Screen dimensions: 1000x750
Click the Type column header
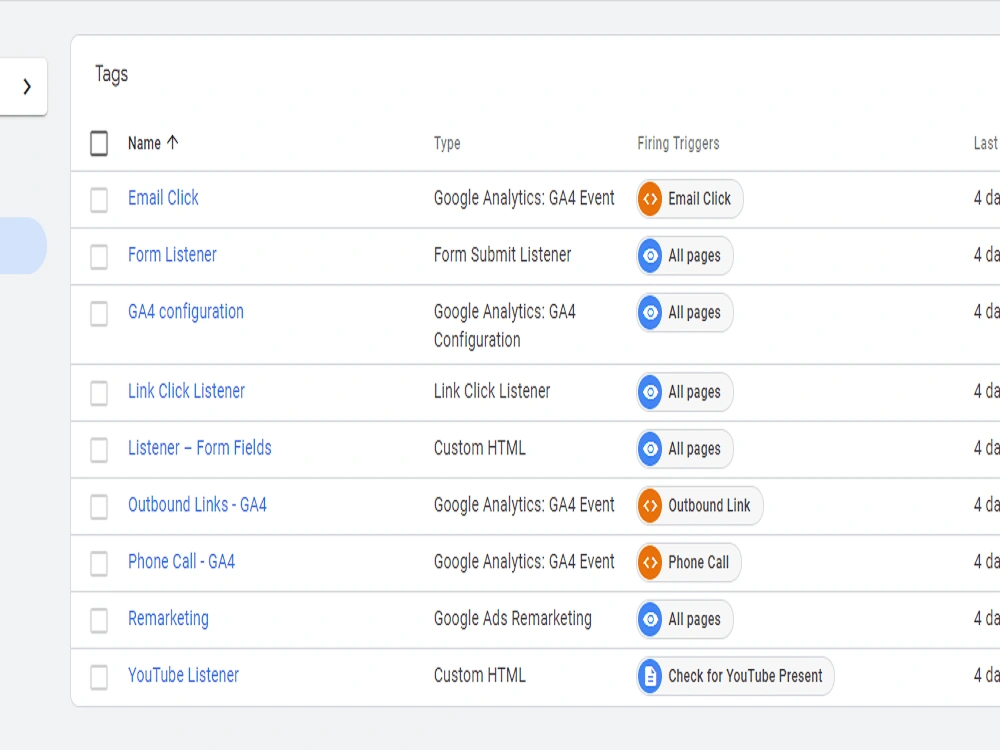click(x=447, y=143)
